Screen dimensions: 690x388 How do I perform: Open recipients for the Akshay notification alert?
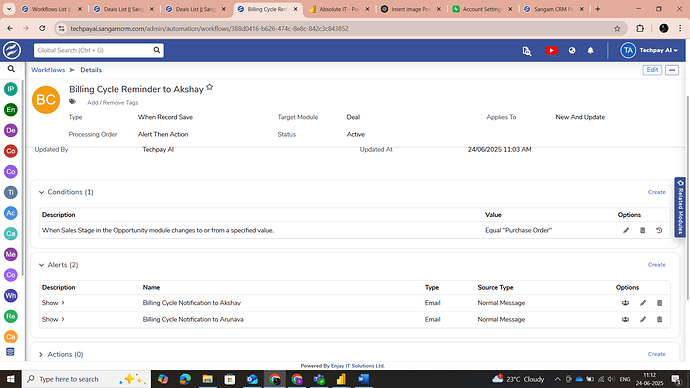pos(625,303)
